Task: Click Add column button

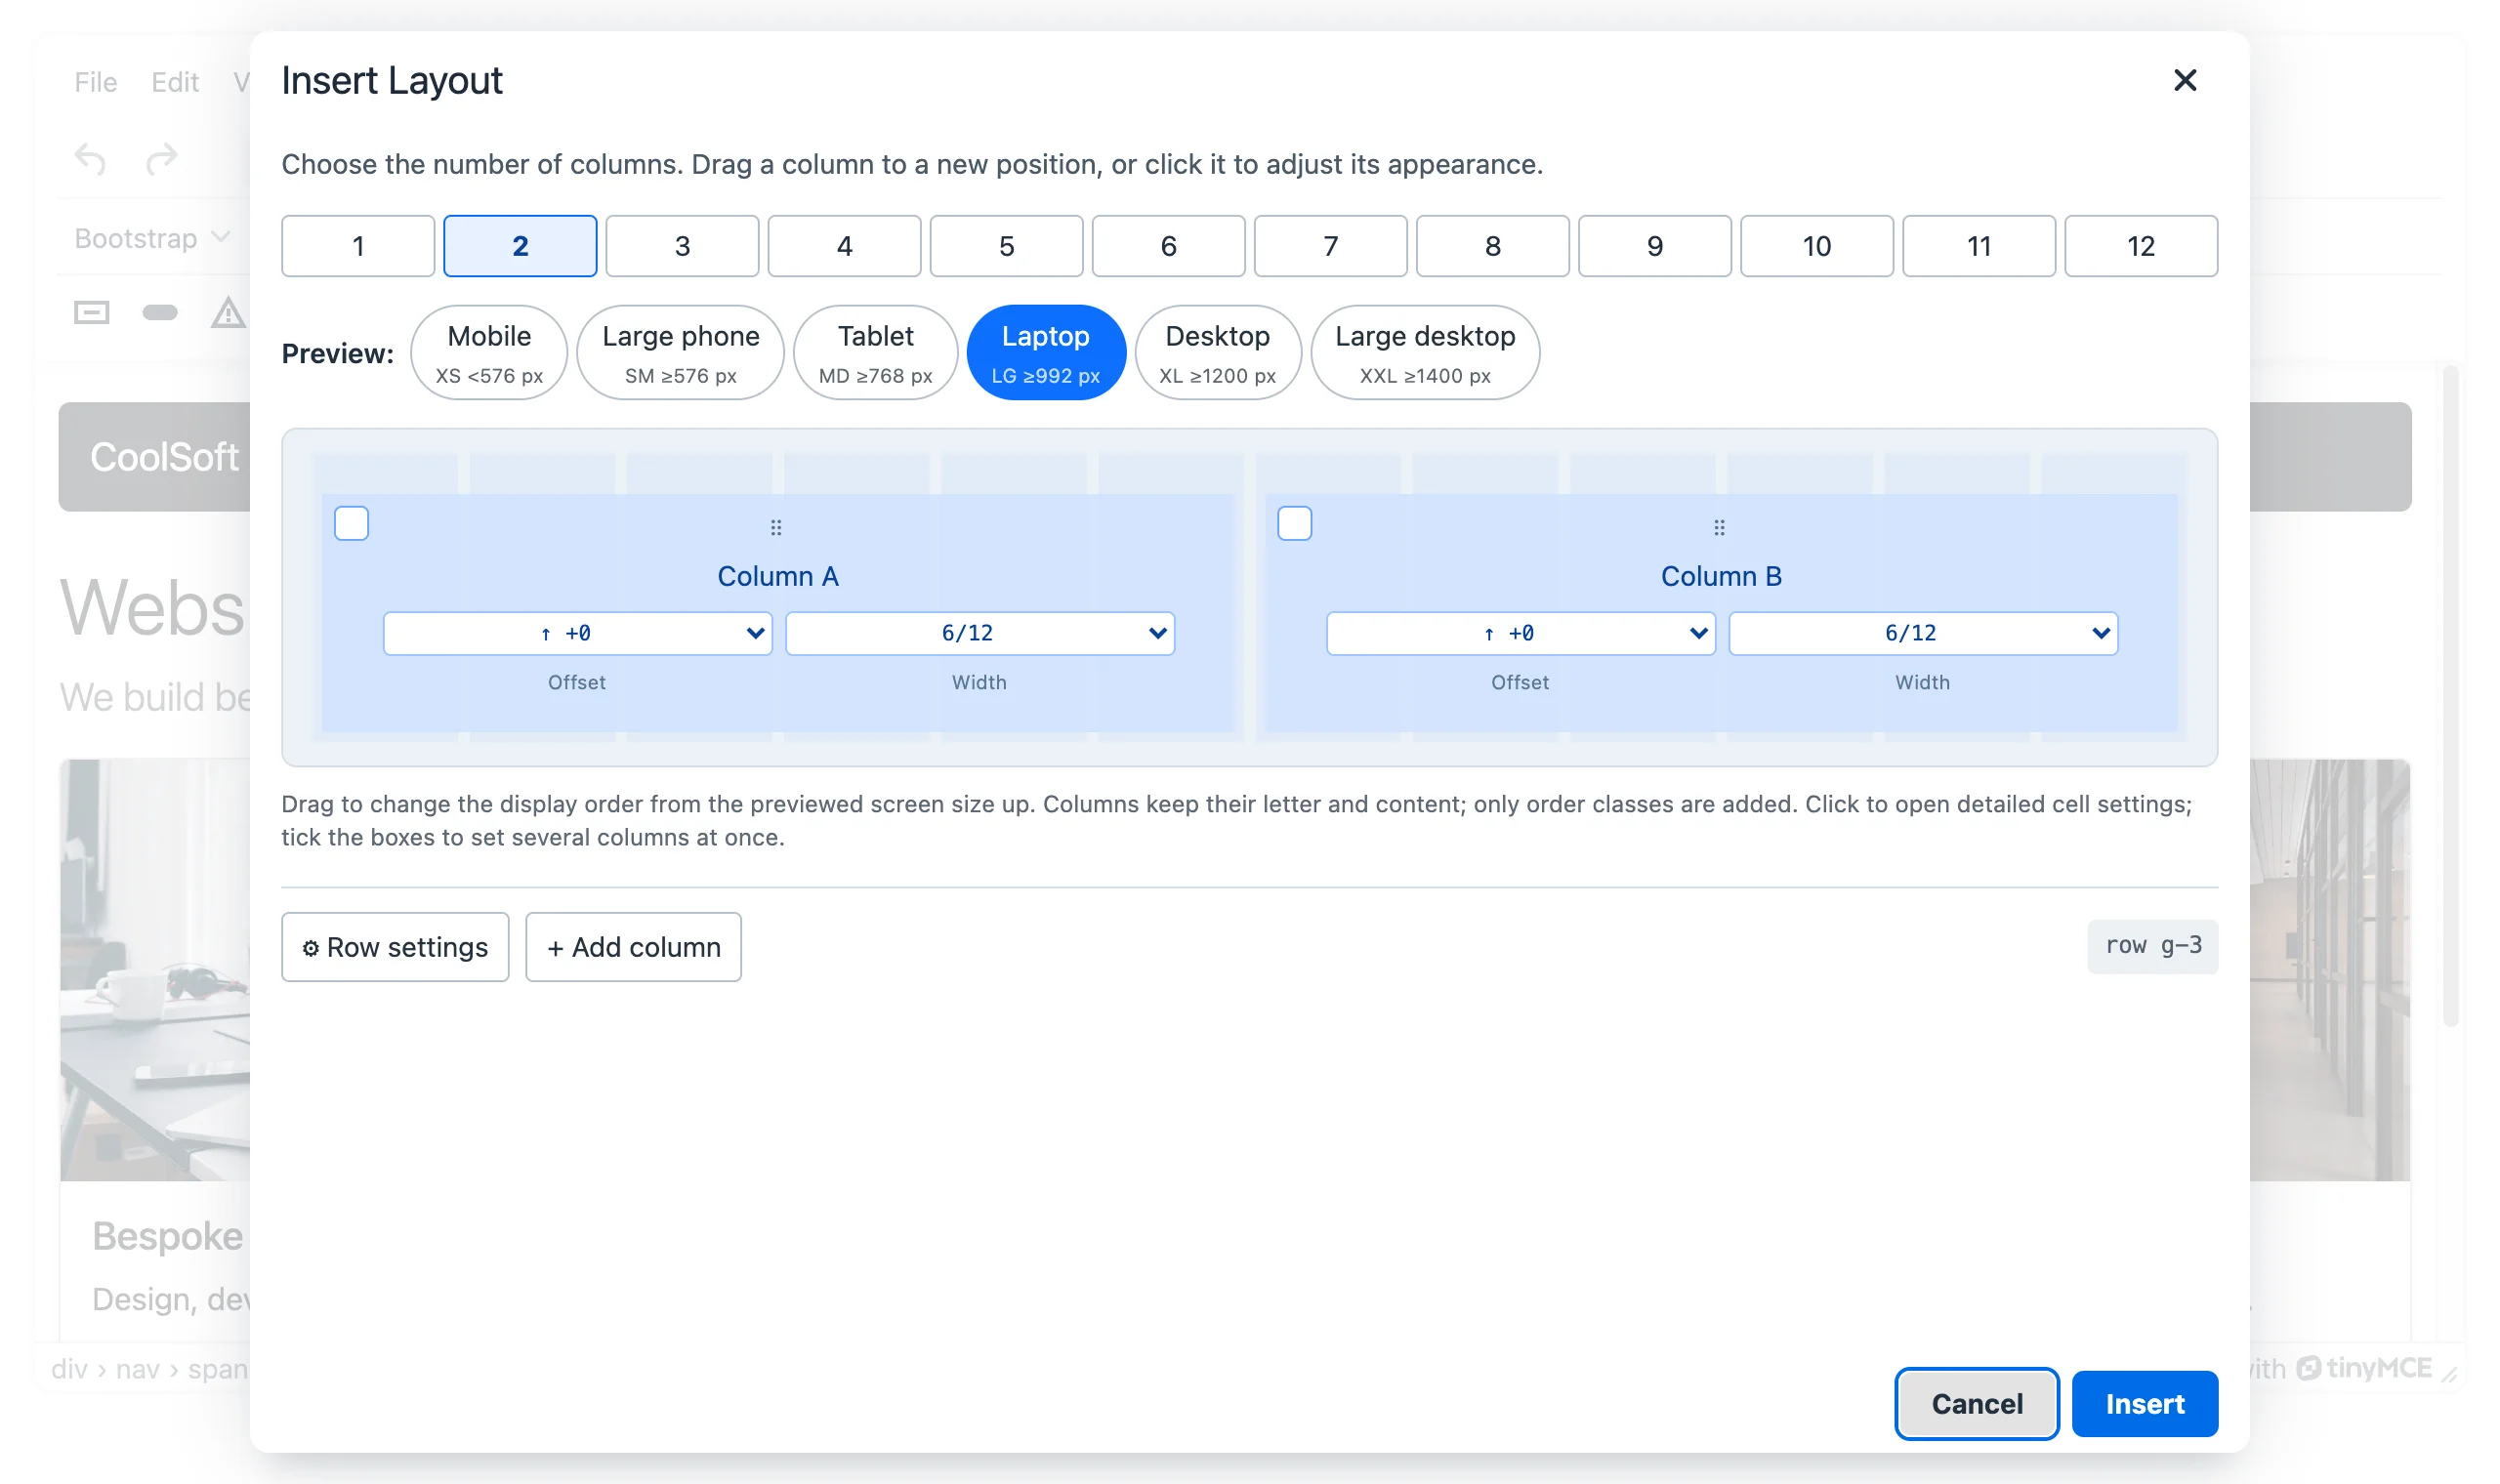Action: [x=633, y=946]
